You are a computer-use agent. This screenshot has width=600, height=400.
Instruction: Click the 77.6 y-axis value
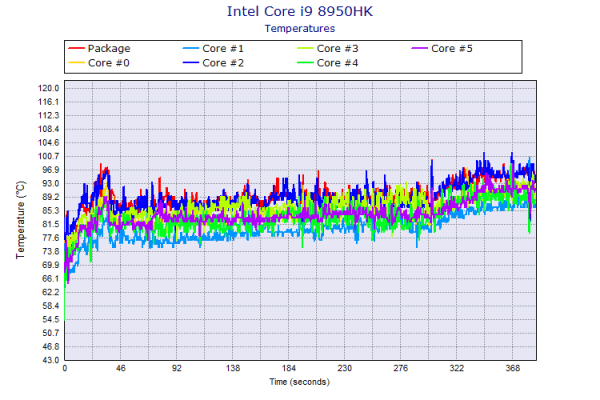click(x=51, y=238)
